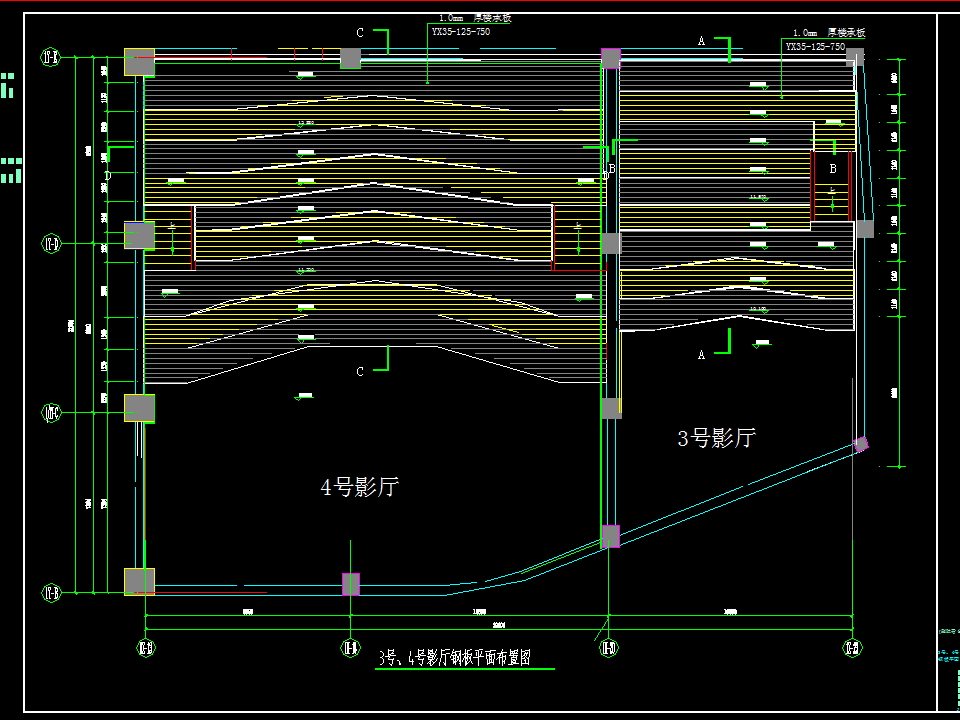960x720 pixels.
Task: Click the bottom axis bubble beneath hall 4's left wall
Action: pyautogui.click(x=146, y=648)
